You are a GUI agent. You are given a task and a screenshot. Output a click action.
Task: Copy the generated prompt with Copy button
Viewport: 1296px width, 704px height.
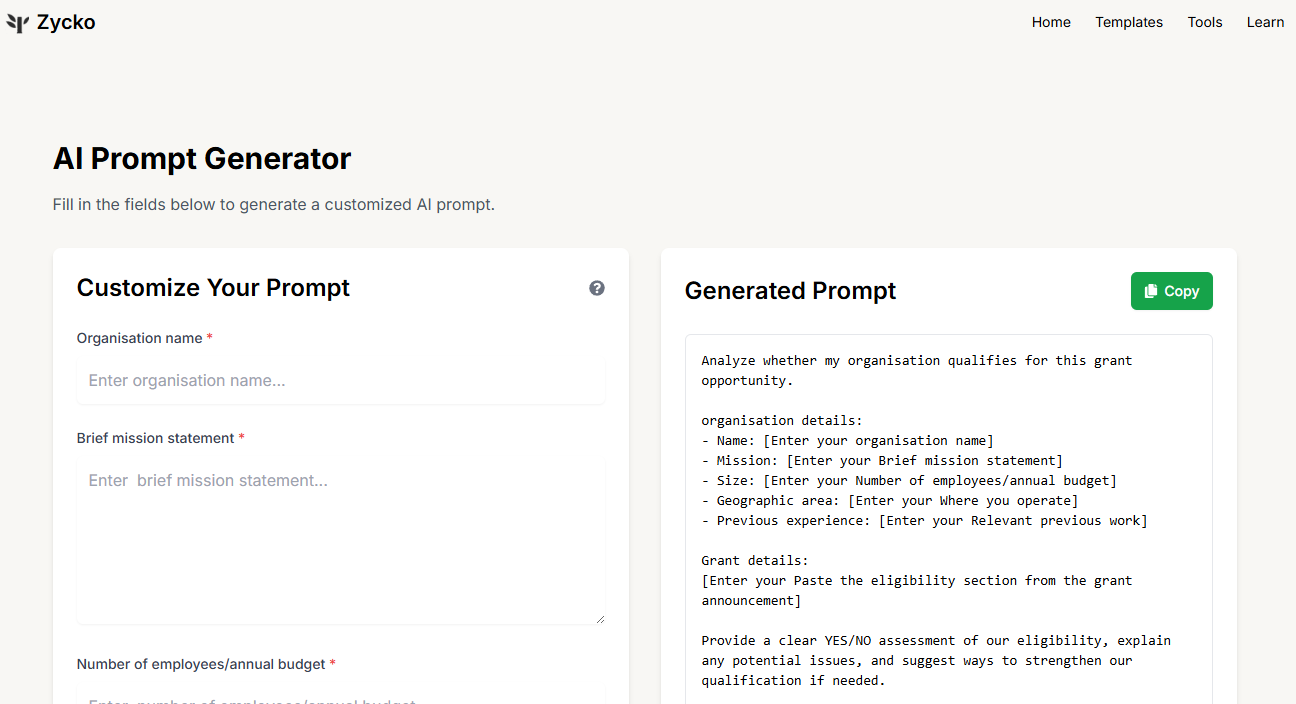tap(1171, 291)
